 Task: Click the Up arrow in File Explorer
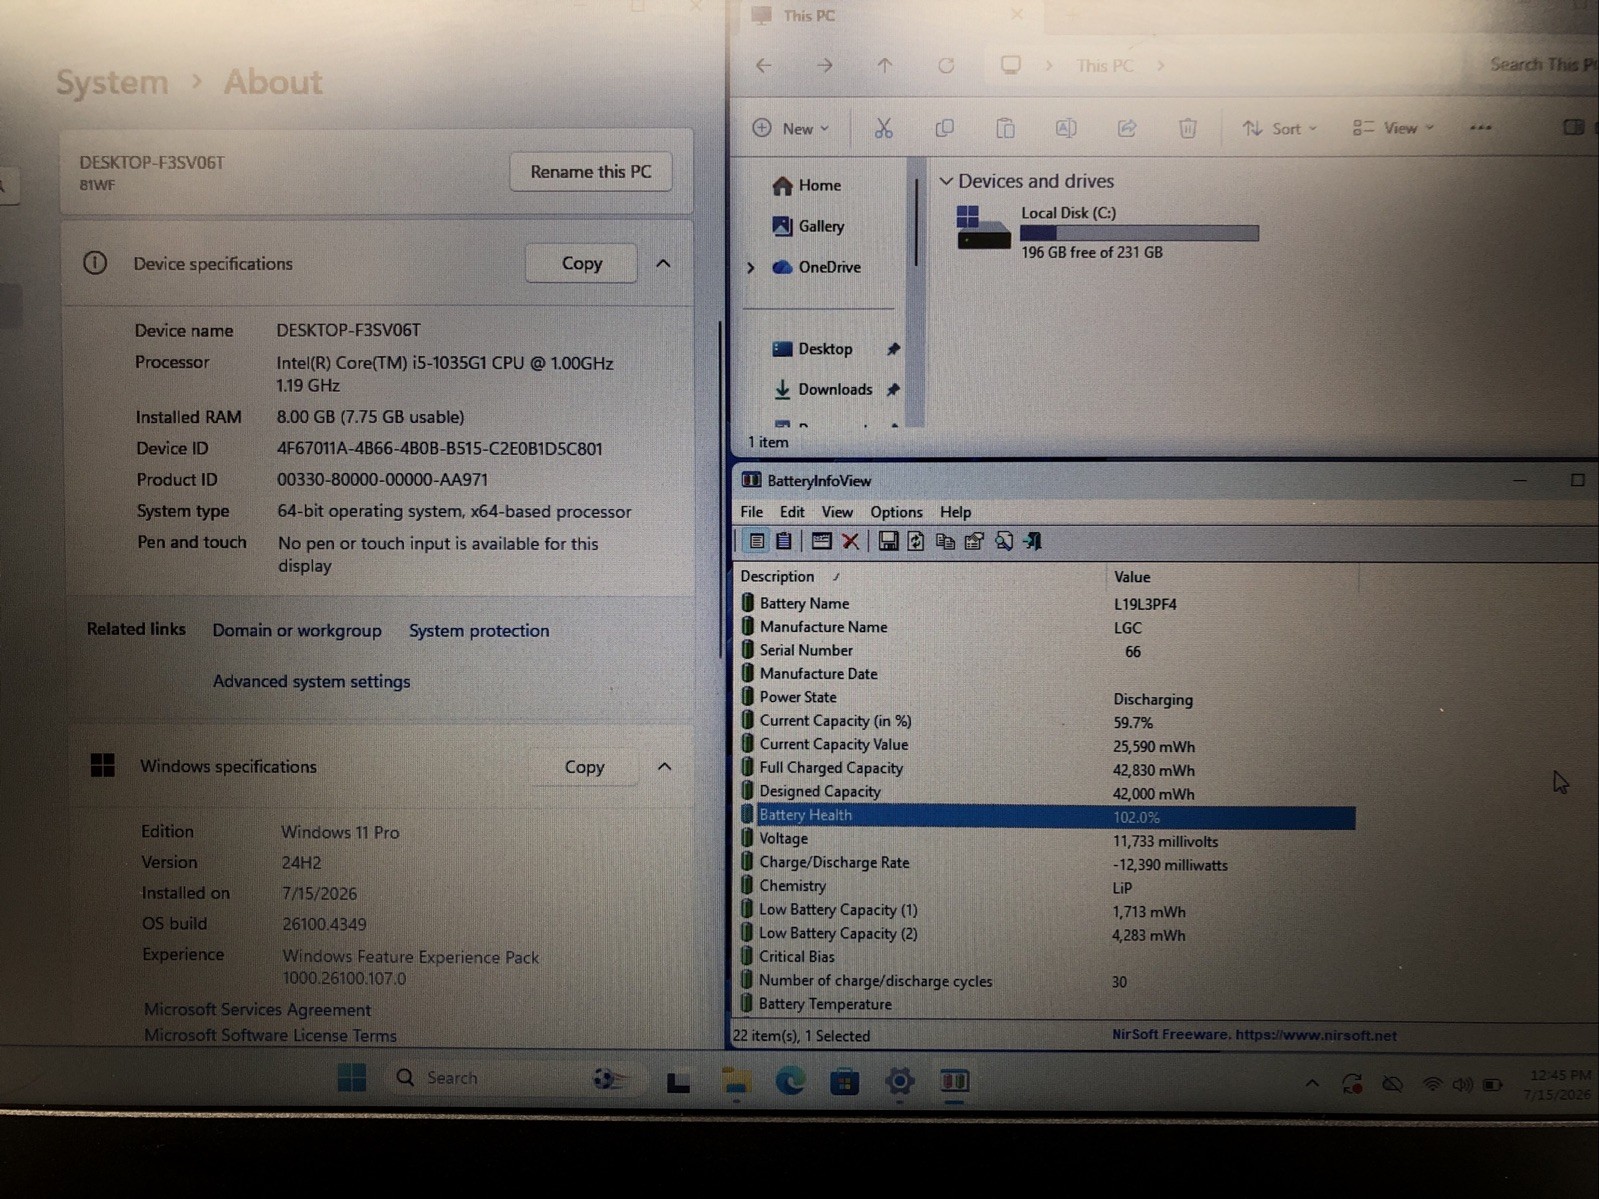885,66
